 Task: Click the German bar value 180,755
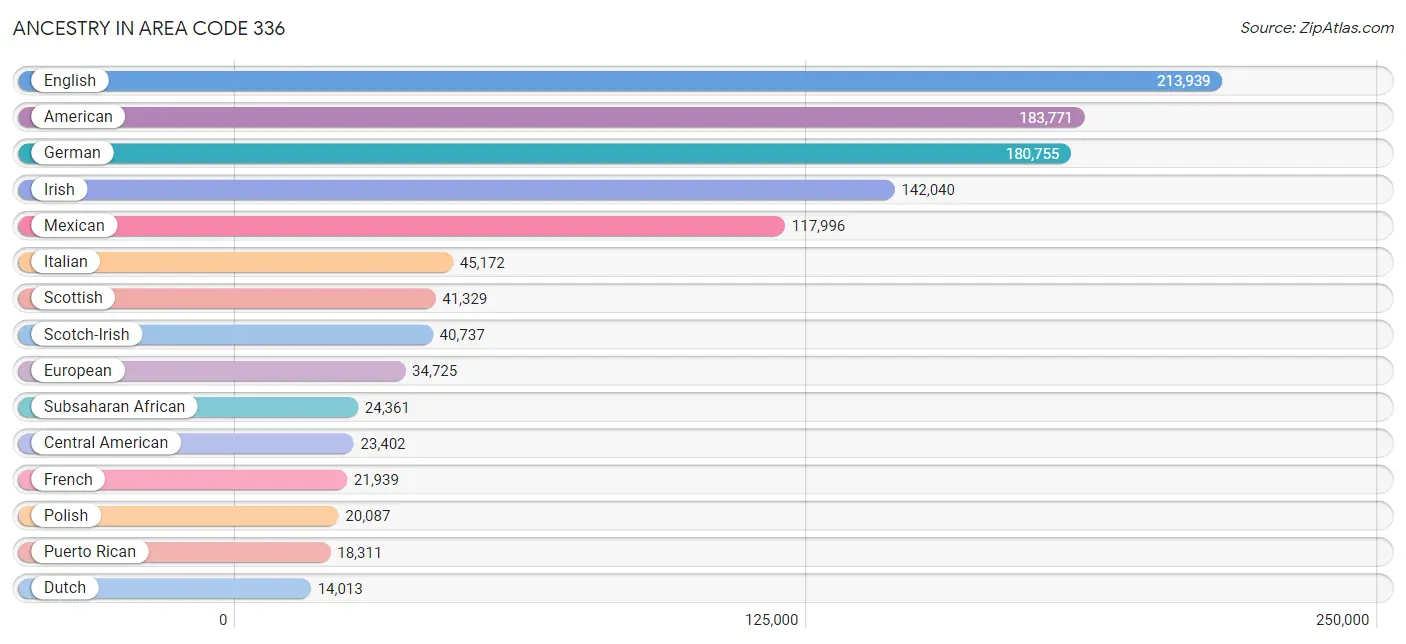click(1033, 153)
